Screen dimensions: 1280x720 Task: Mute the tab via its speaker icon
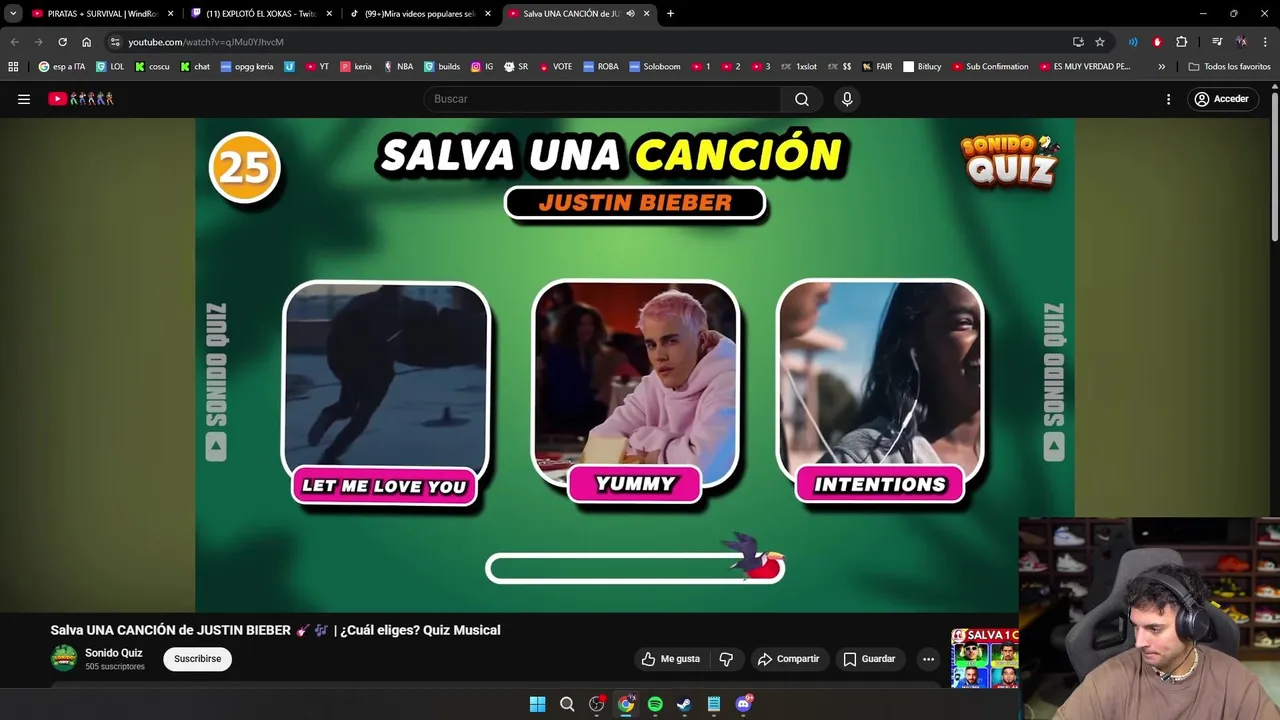[630, 14]
